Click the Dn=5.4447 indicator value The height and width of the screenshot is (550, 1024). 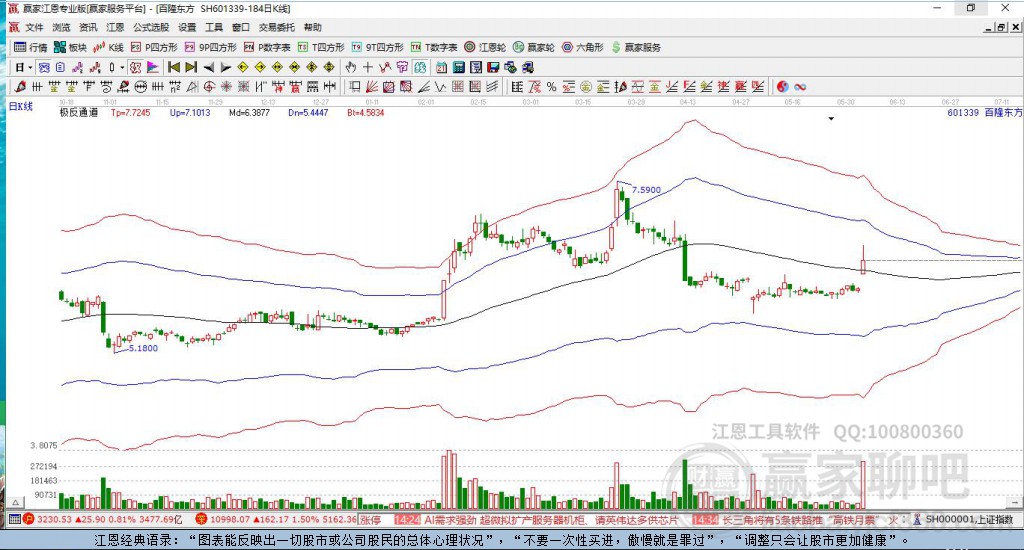click(x=308, y=112)
